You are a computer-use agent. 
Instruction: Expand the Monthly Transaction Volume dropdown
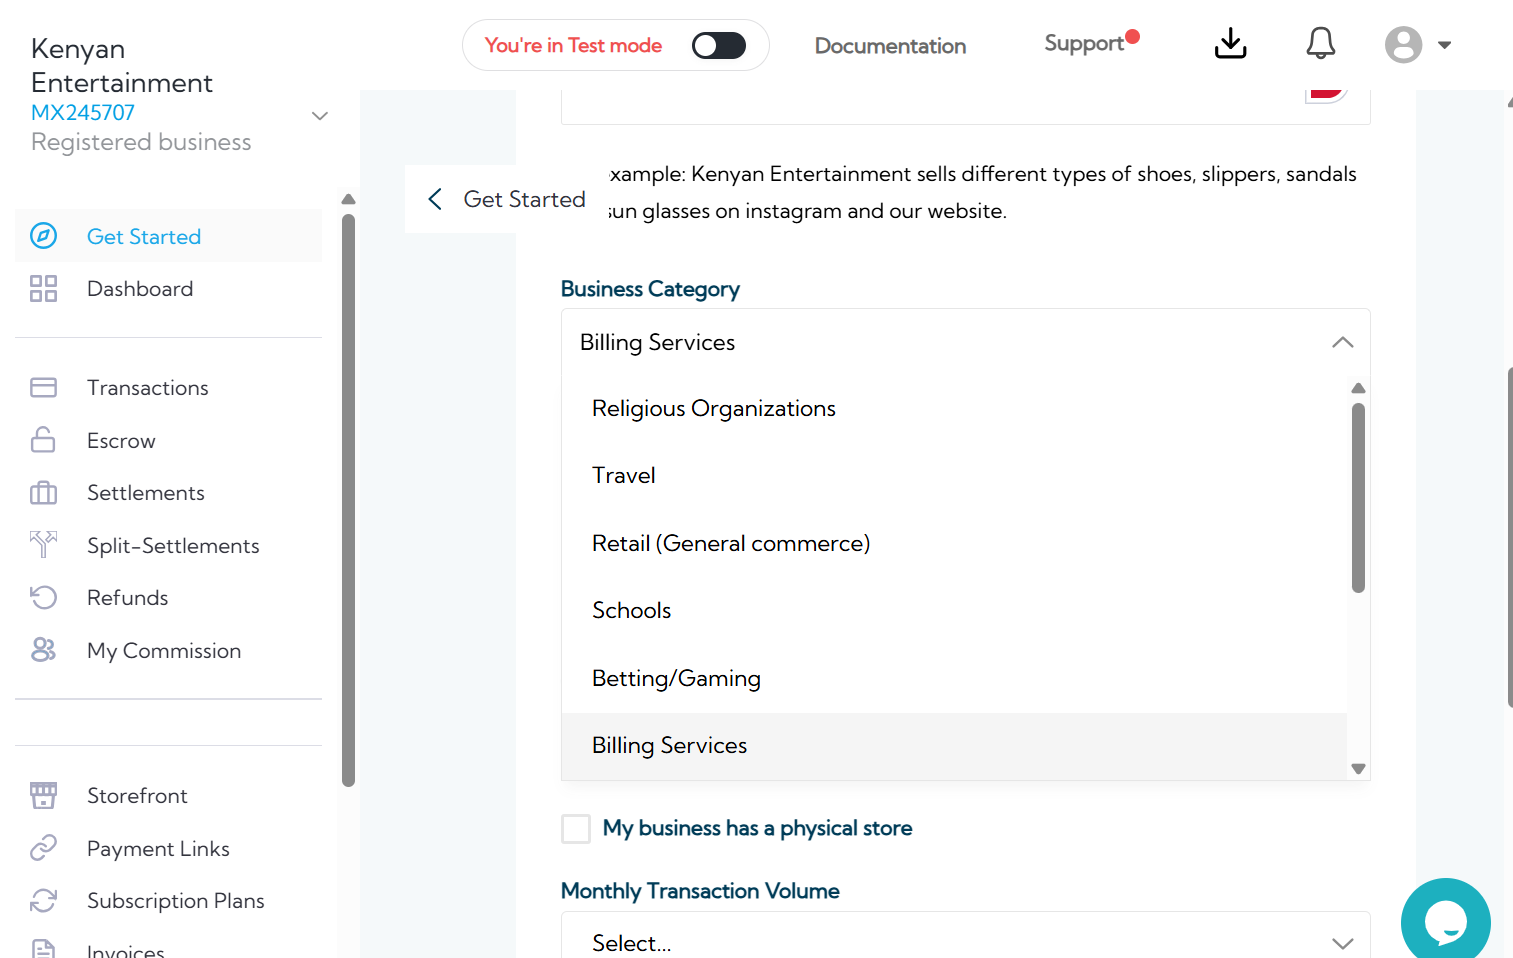click(1342, 943)
